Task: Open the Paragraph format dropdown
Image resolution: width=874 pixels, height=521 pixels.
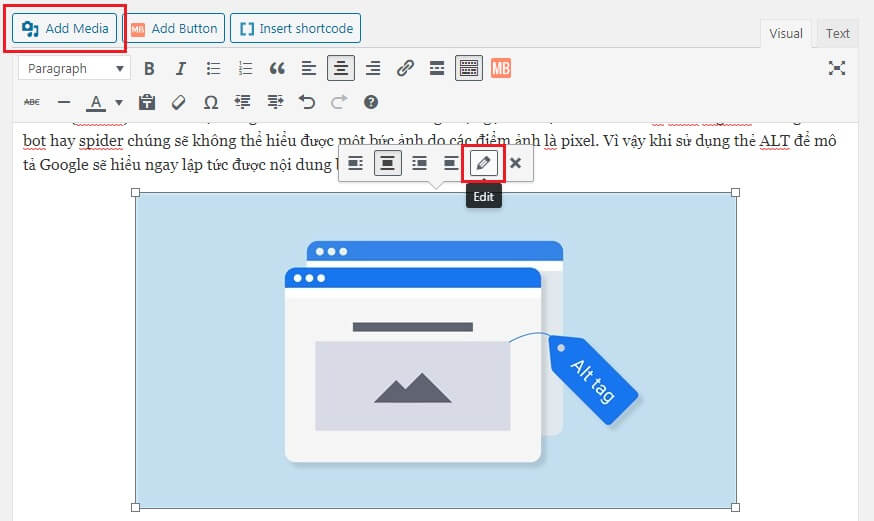Action: pos(74,69)
